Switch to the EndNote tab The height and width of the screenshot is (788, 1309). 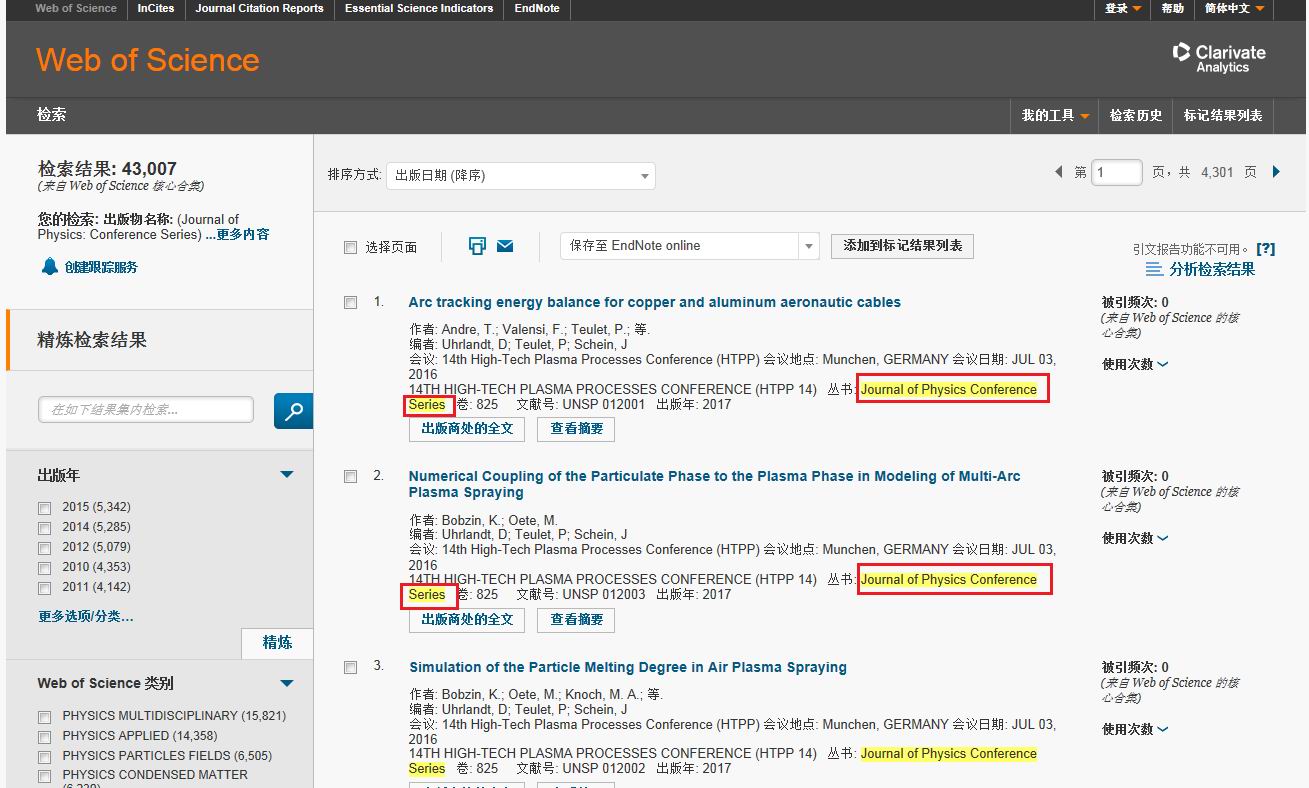tap(537, 8)
